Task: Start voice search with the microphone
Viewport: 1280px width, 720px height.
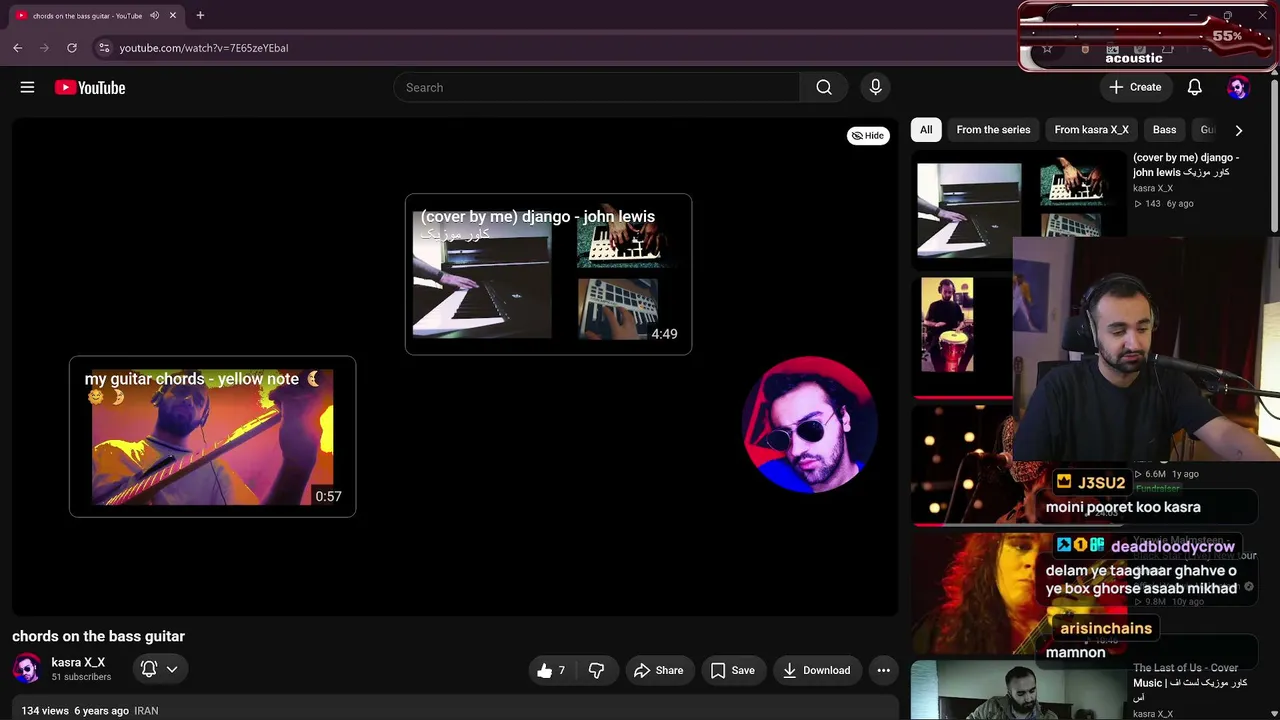Action: [875, 88]
